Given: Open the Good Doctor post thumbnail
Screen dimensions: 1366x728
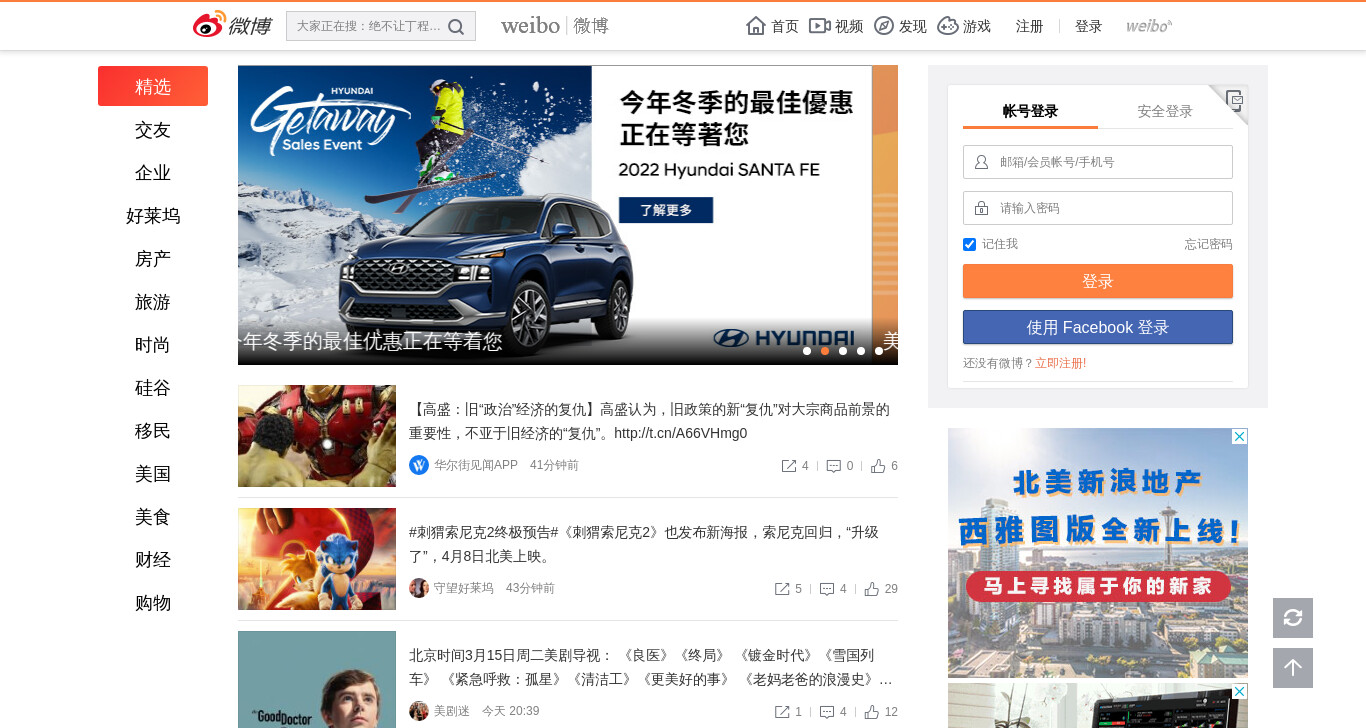Looking at the screenshot, I should pos(317,679).
